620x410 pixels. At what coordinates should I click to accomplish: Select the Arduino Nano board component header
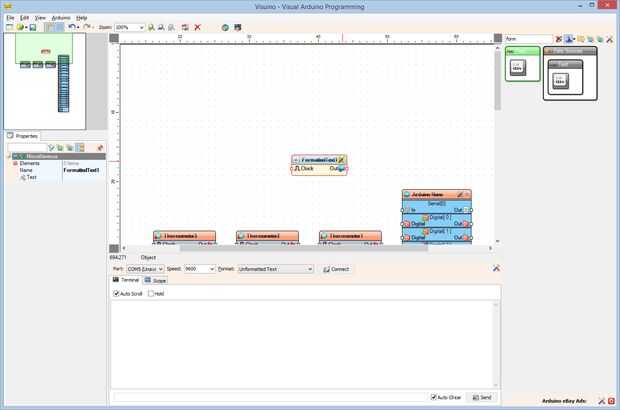437,195
